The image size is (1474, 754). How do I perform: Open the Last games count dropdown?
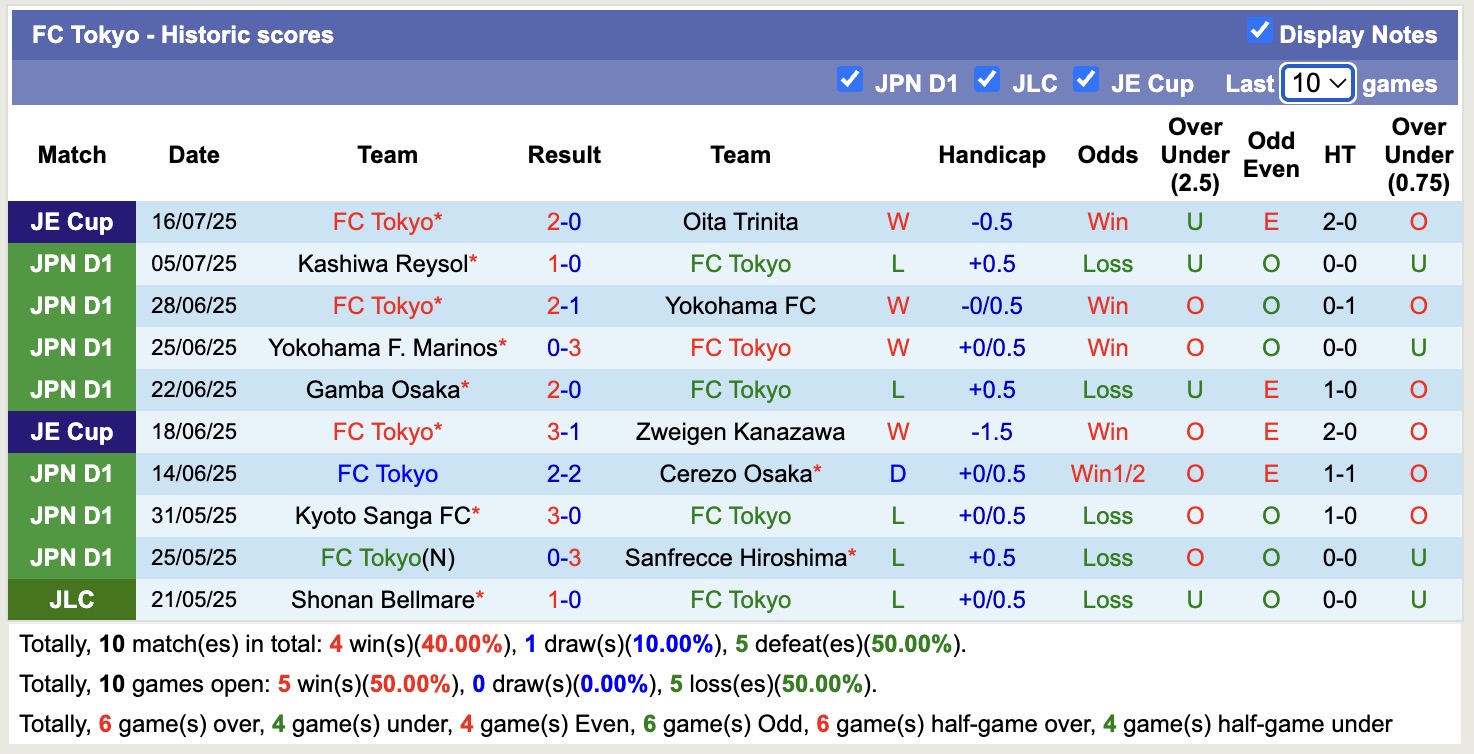click(x=1317, y=83)
